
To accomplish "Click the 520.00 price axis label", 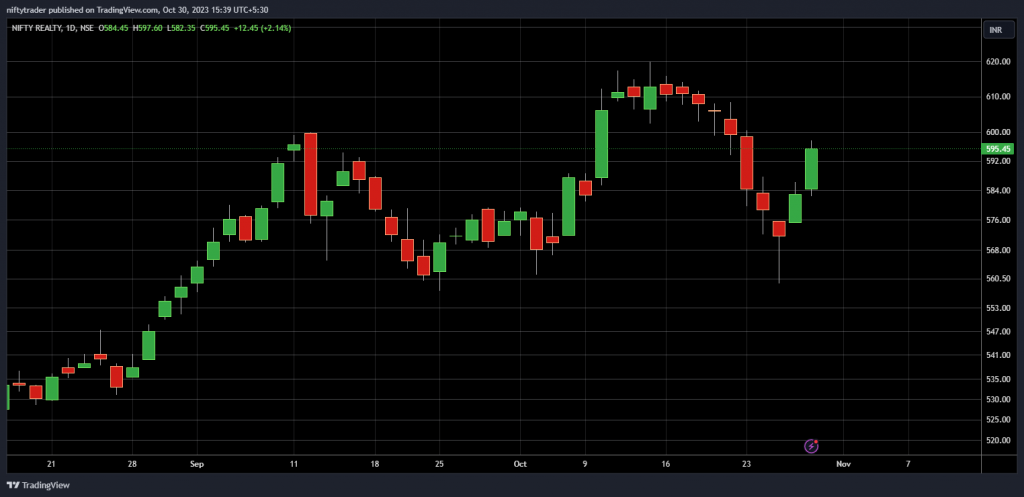I will (x=1000, y=440).
